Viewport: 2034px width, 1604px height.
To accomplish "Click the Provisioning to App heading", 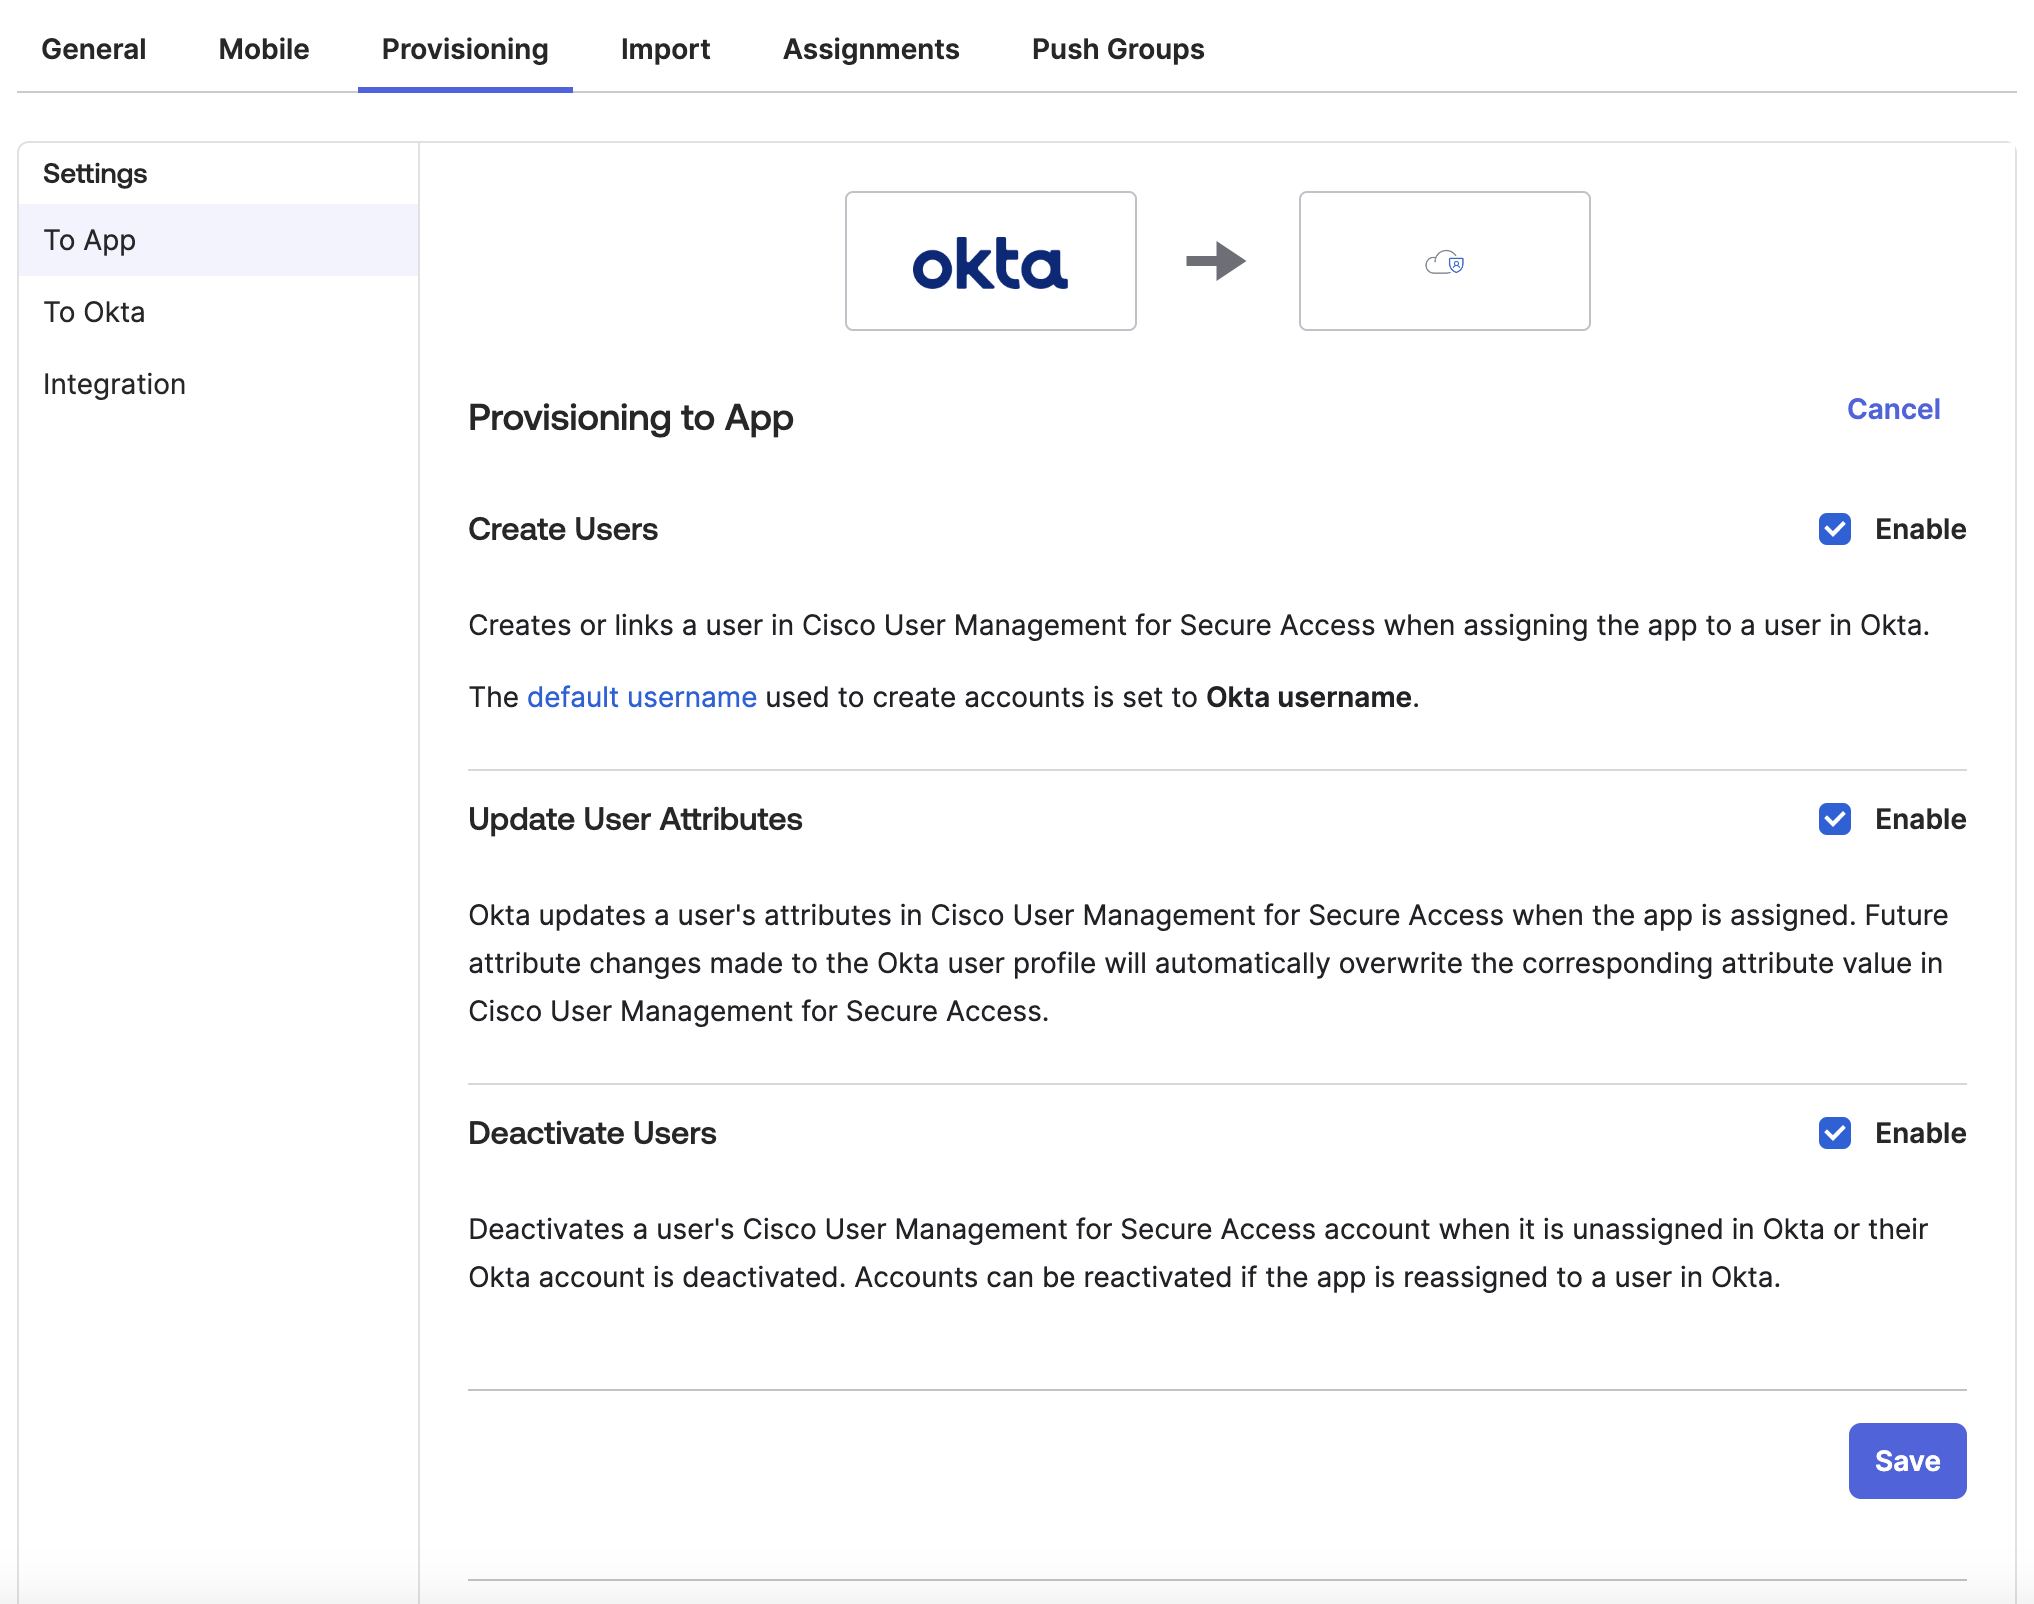I will (x=630, y=417).
